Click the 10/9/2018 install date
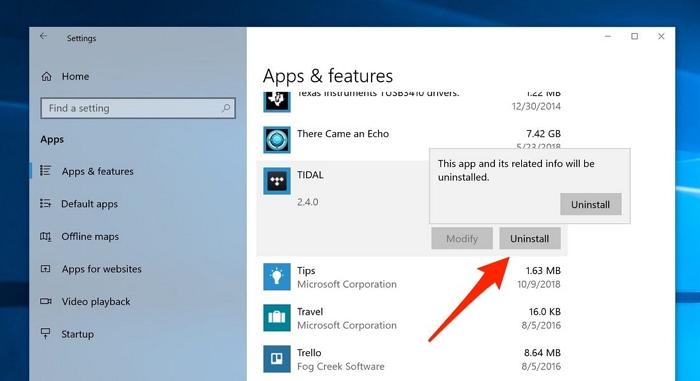The height and width of the screenshot is (381, 700). (539, 285)
